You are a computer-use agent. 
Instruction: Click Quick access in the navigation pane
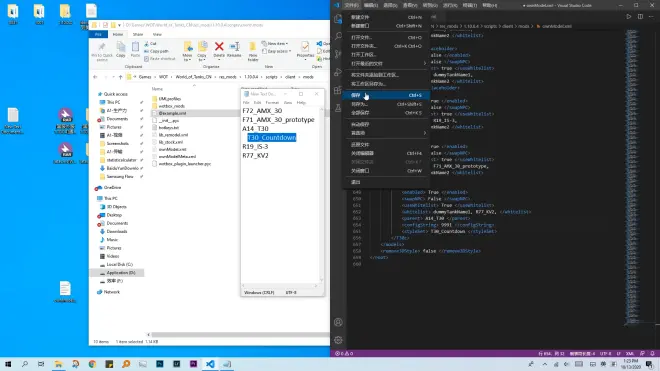pyautogui.click(x=116, y=94)
